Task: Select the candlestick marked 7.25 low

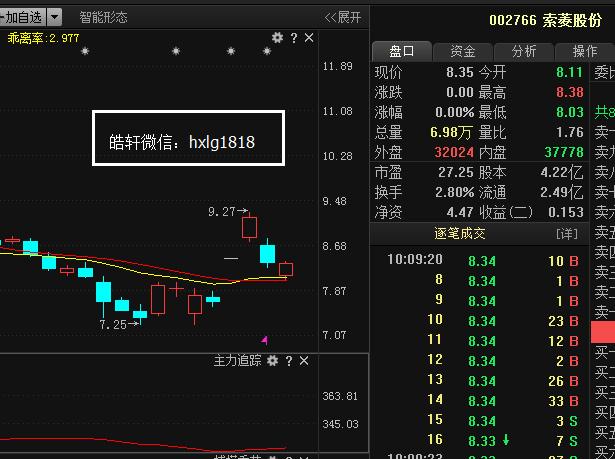Action: click(140, 314)
